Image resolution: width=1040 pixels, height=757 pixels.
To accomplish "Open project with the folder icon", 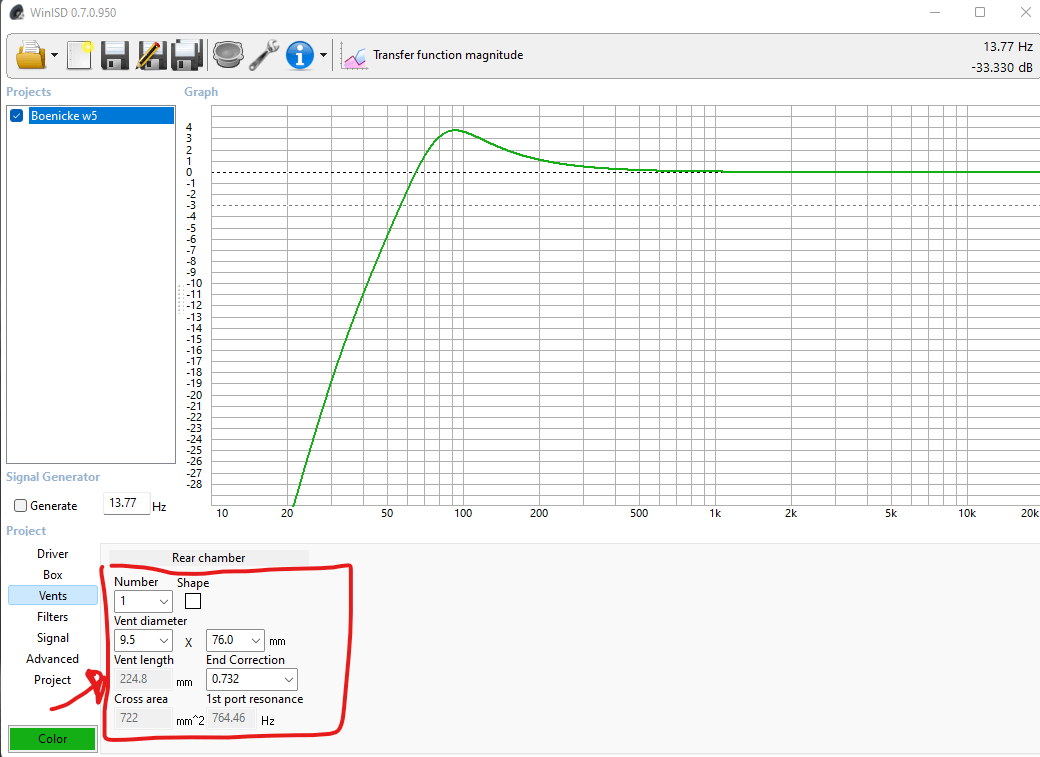I will [x=31, y=55].
